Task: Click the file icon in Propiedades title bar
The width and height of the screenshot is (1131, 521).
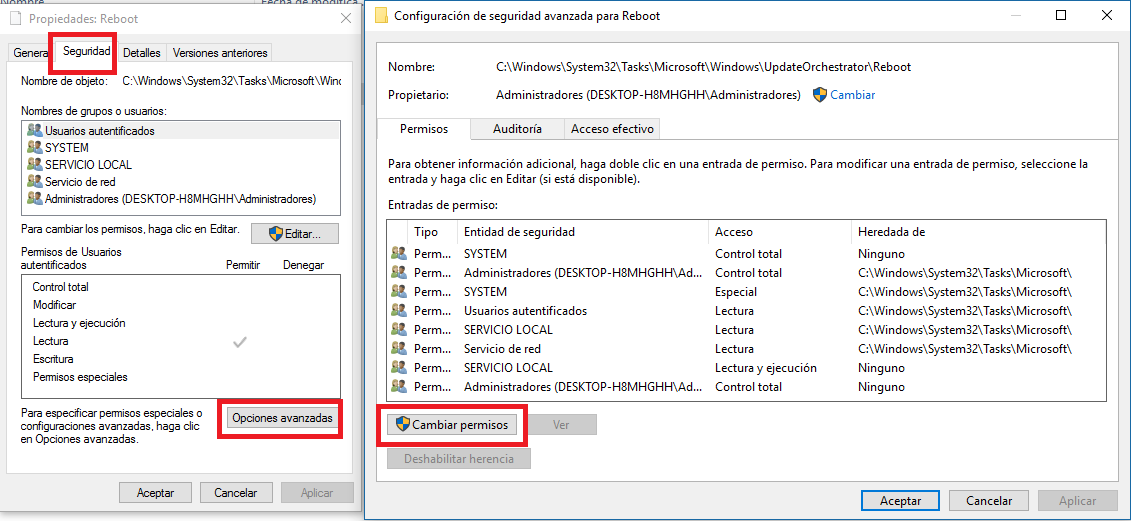Action: point(14,19)
